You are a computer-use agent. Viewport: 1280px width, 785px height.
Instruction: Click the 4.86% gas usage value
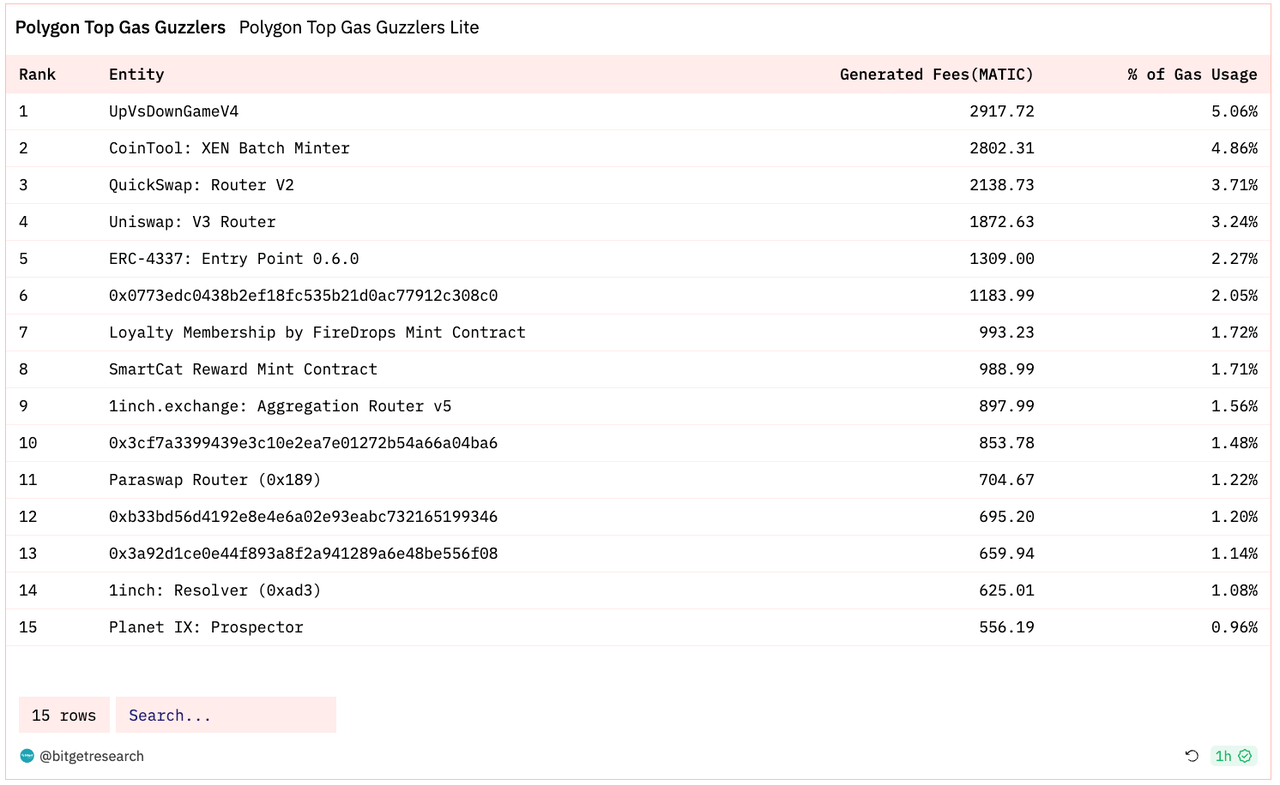click(x=1234, y=148)
